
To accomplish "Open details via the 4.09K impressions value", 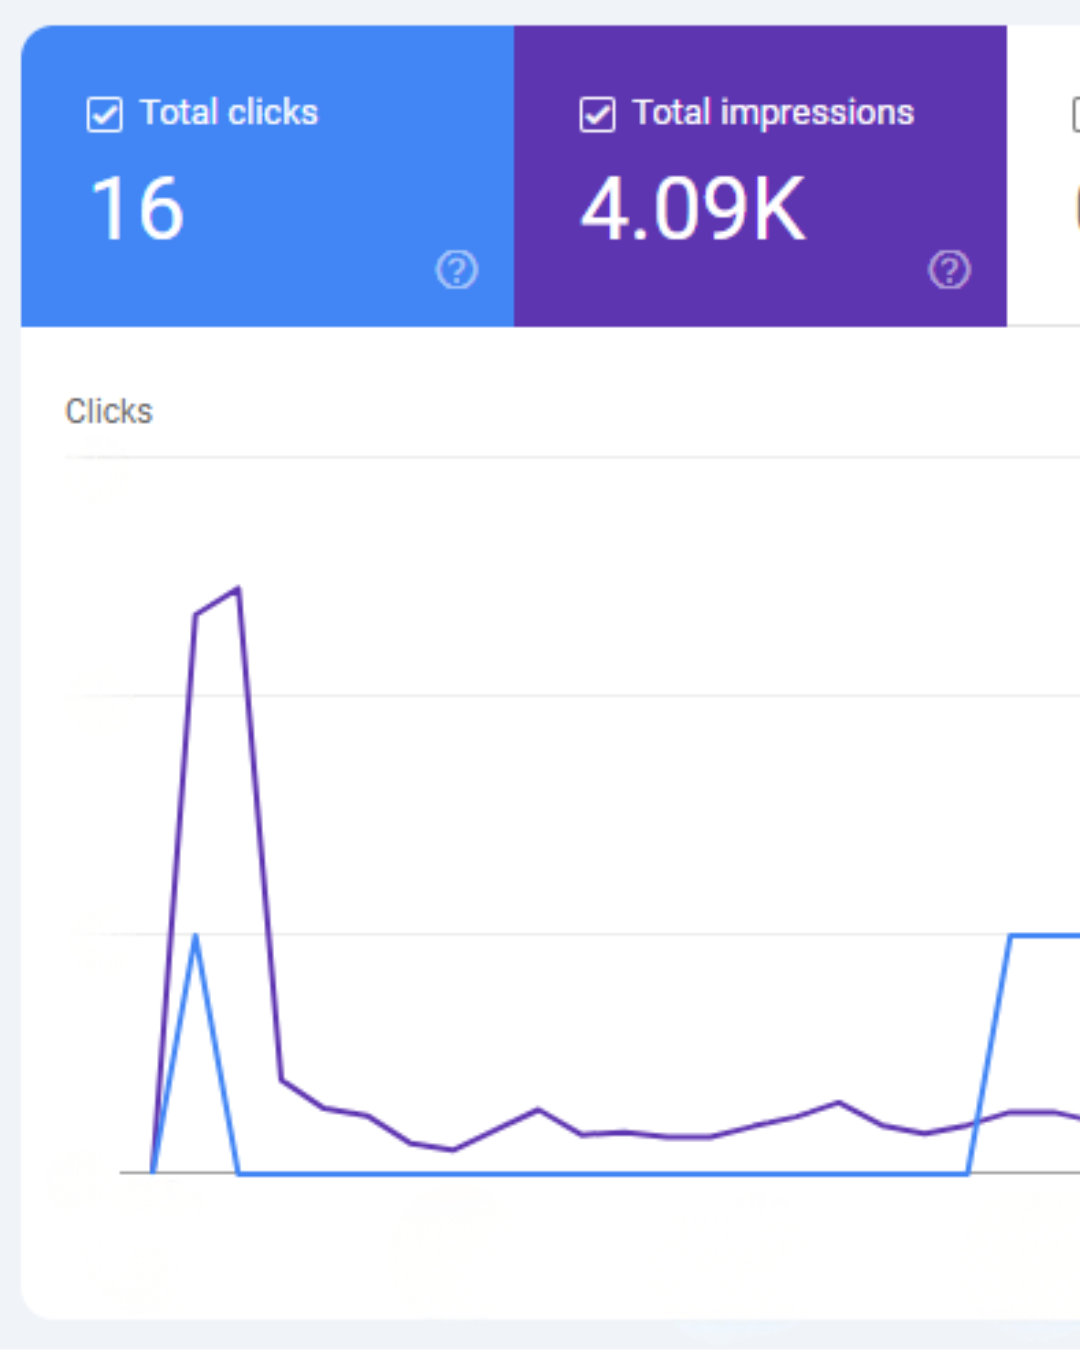I will (x=692, y=208).
